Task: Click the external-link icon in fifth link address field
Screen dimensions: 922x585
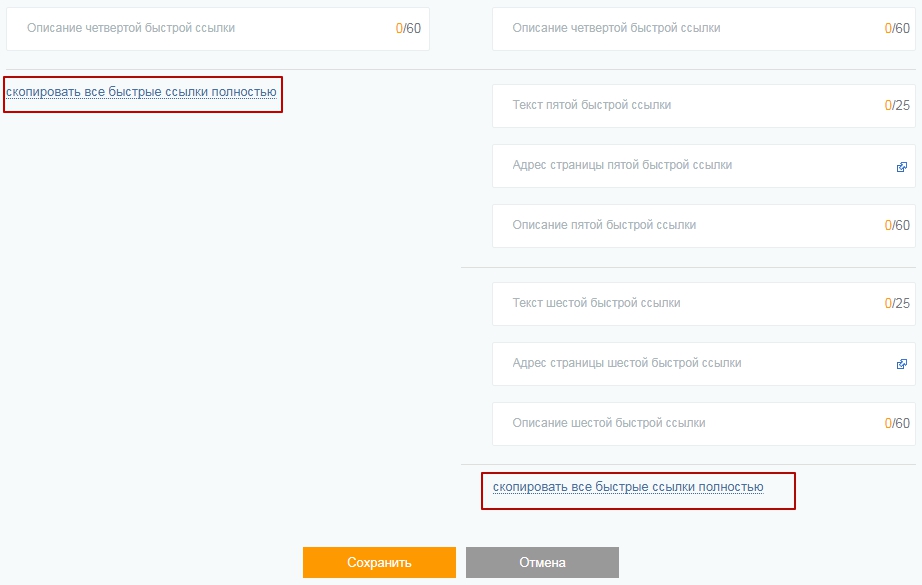Action: pyautogui.click(x=901, y=167)
